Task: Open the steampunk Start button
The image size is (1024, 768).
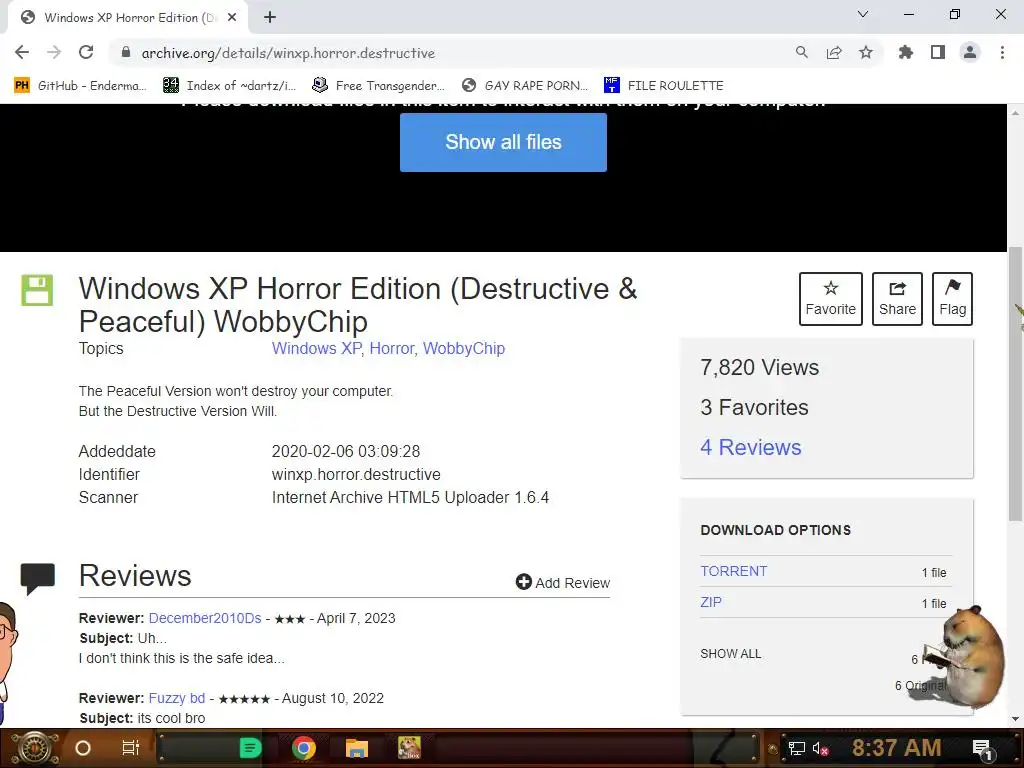Action: [33, 748]
